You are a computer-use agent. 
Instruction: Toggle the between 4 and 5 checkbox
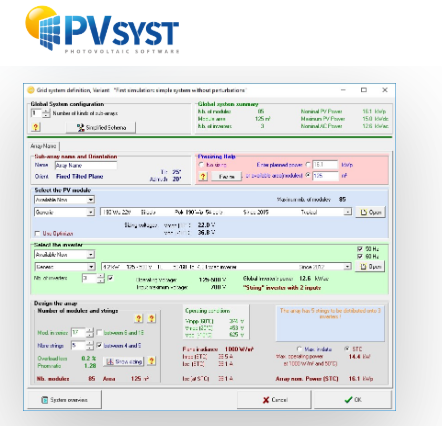[99, 345]
